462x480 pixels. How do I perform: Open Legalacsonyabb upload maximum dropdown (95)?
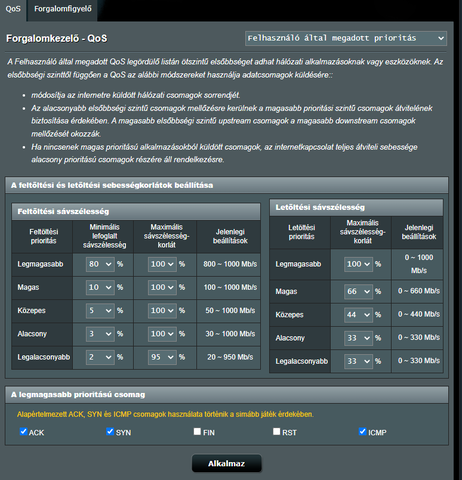coord(162,357)
